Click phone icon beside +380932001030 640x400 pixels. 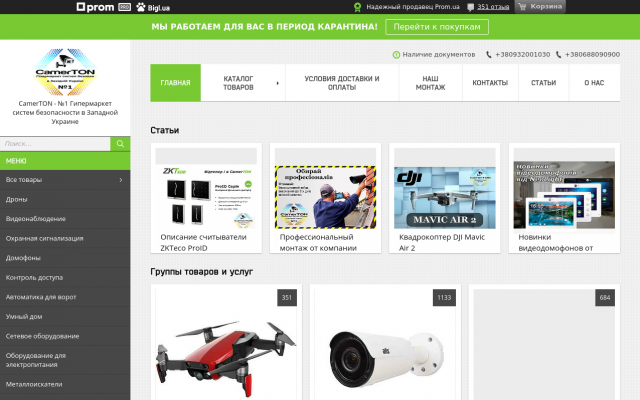(x=489, y=55)
